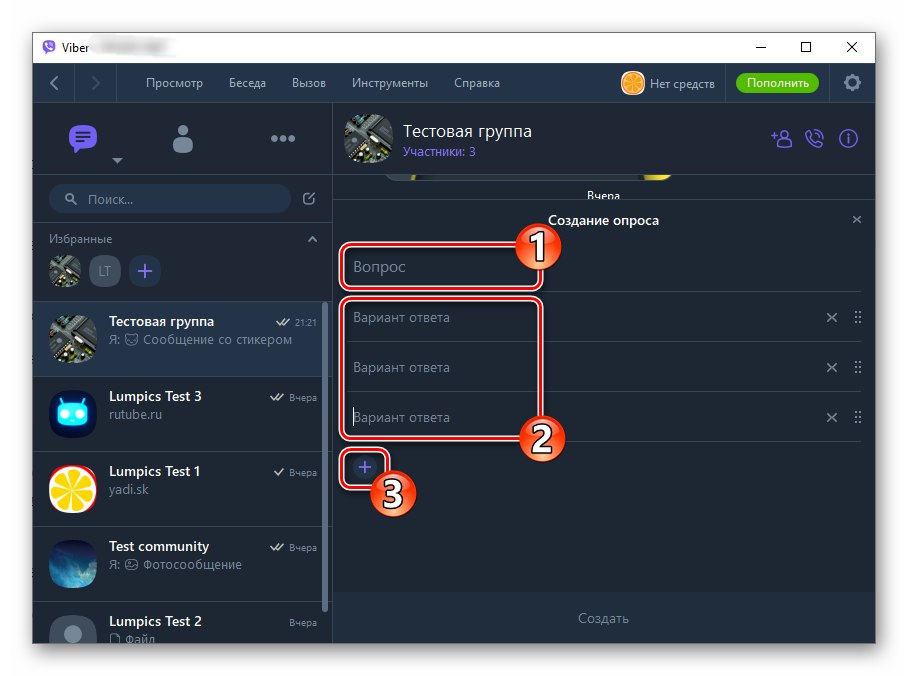Screen dimensions: 908x676
Task: Open the Lumpics Test 3 chat
Action: pos(177,414)
